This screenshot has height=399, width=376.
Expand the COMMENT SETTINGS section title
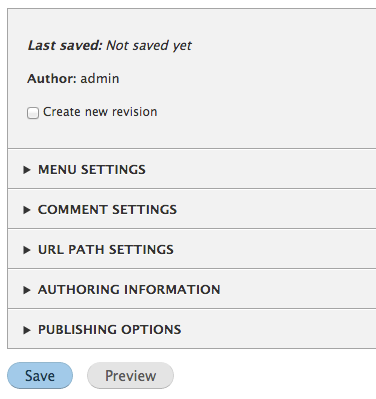click(107, 210)
